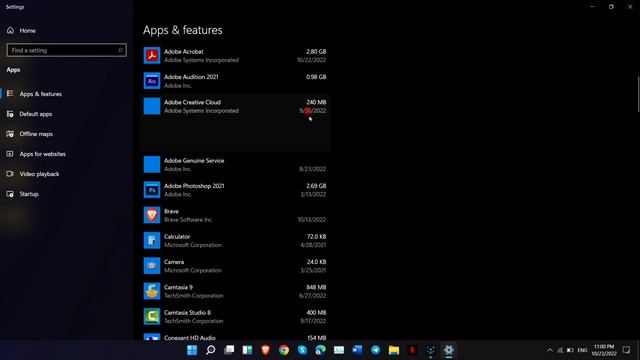Image resolution: width=640 pixels, height=360 pixels.
Task: Launch Brave browser from taskbar
Action: click(265, 350)
